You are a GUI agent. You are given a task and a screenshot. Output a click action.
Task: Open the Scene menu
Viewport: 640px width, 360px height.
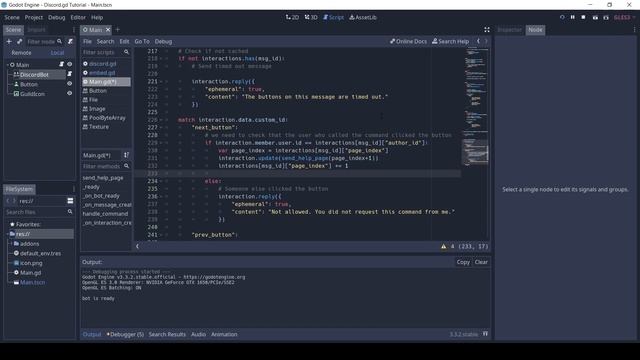coord(12,17)
